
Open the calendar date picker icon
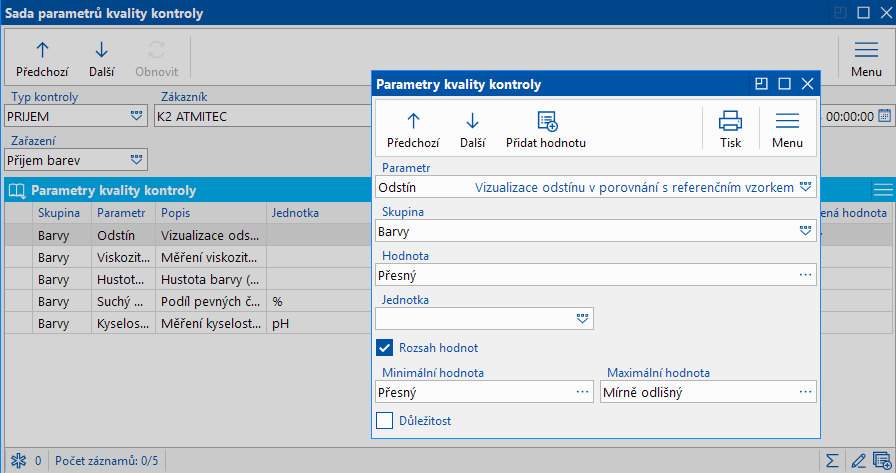(884, 116)
